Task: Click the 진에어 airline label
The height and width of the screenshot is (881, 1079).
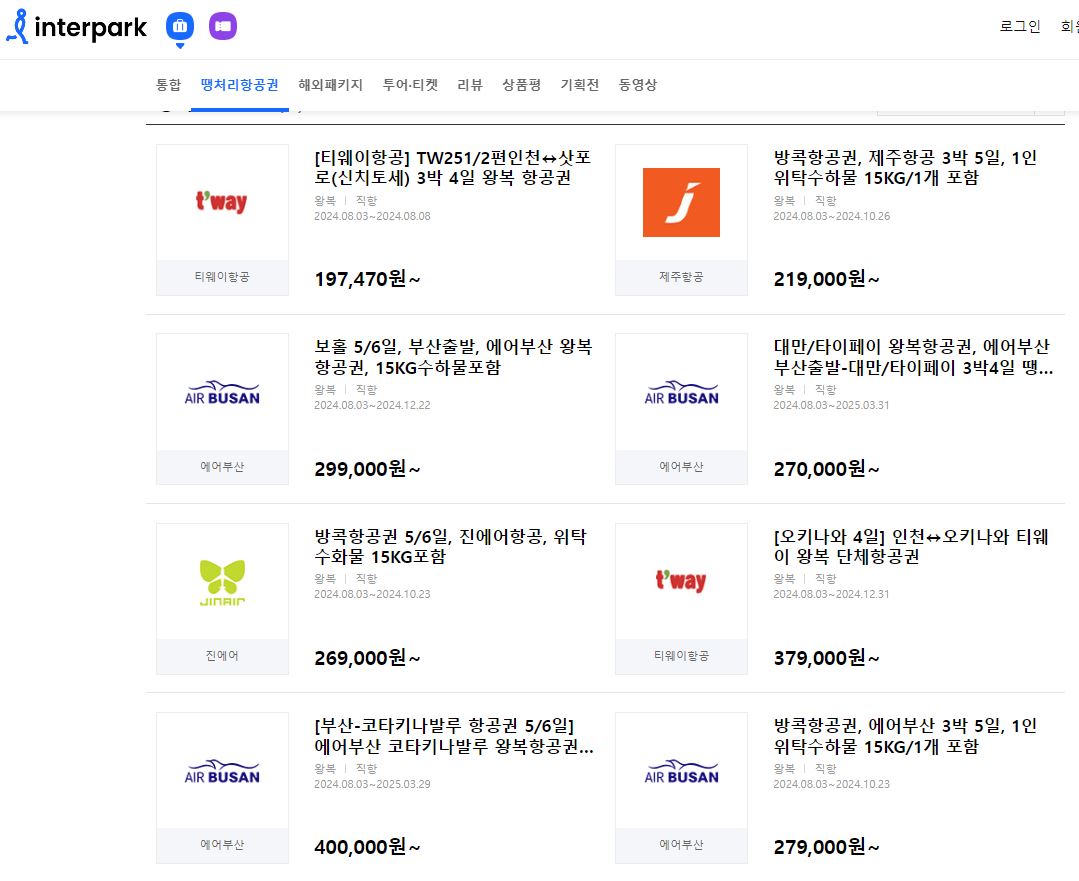Action: pos(222,656)
